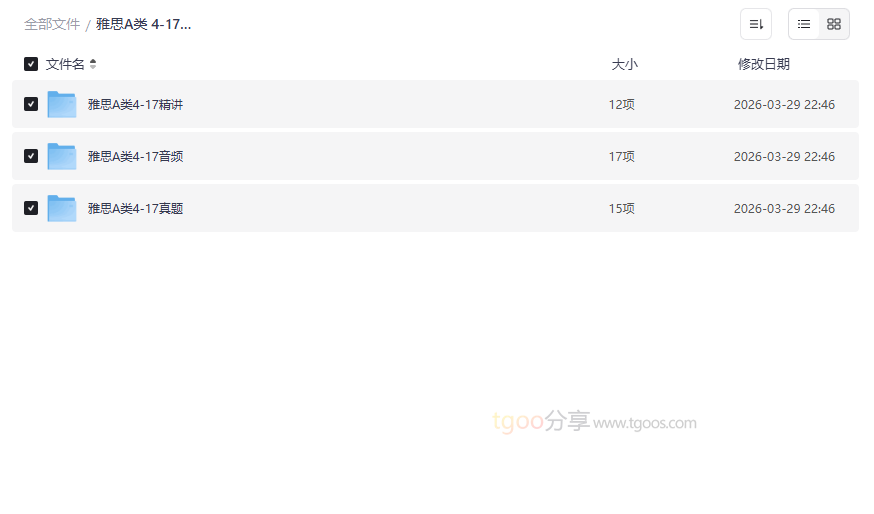This screenshot has width=874, height=514.
Task: Click the 修改日期 column header
Action: (763, 64)
